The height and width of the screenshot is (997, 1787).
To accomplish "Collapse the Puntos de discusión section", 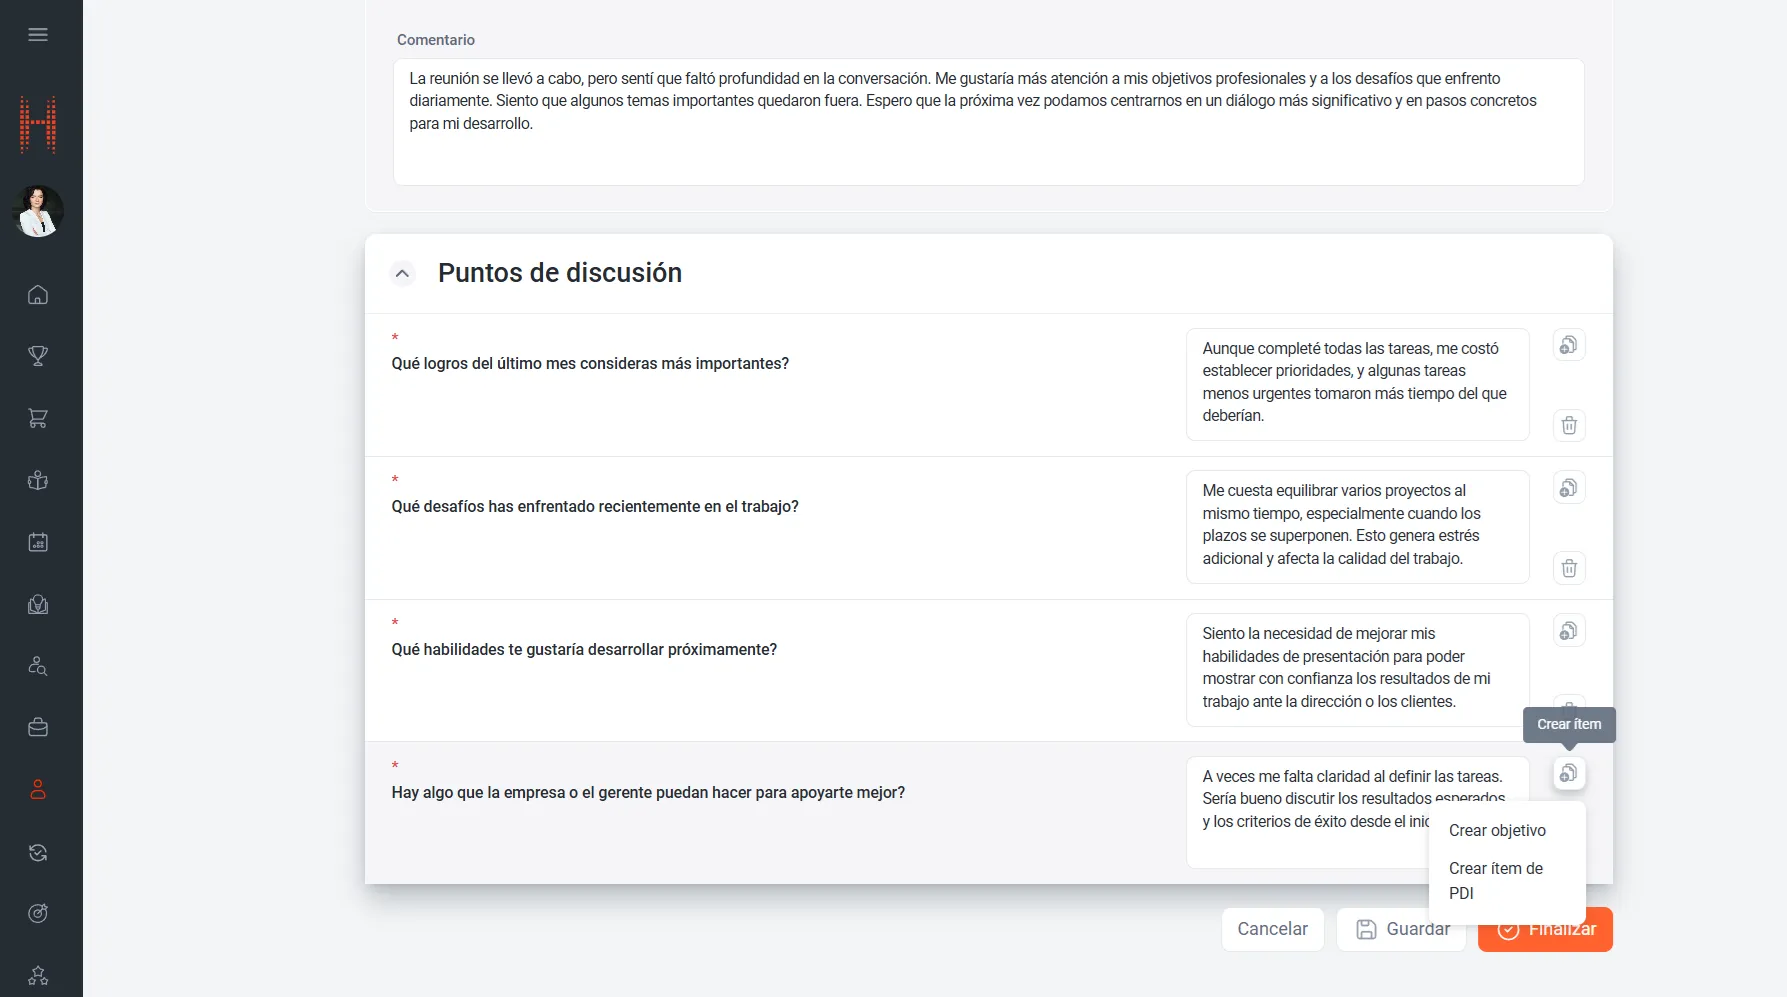I will point(402,273).
